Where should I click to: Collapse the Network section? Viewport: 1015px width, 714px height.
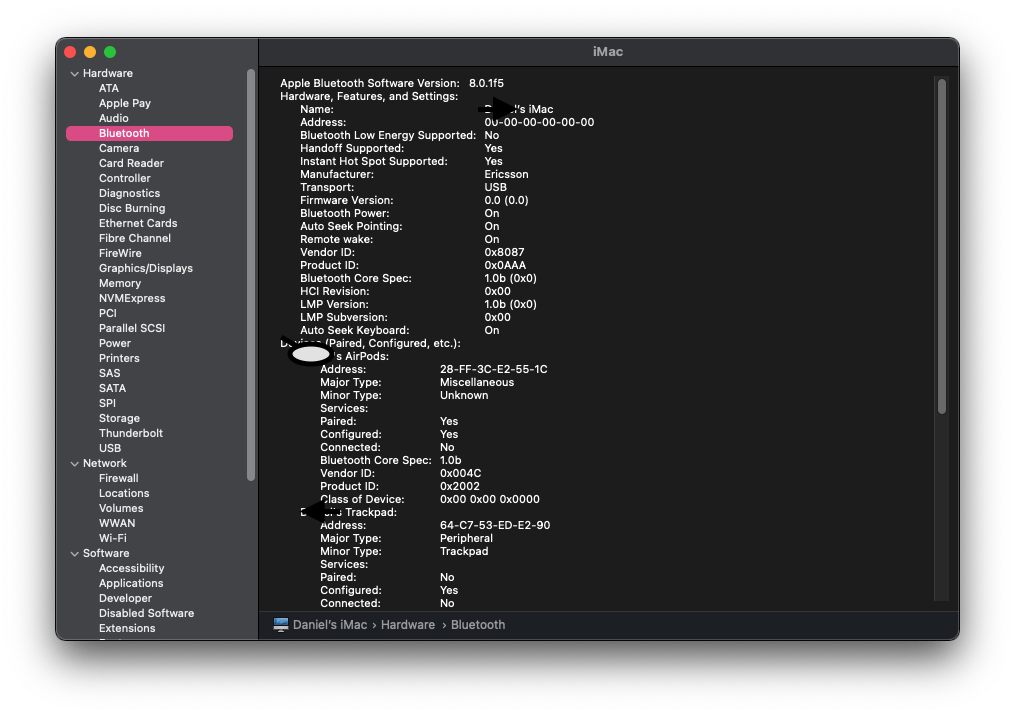[74, 463]
